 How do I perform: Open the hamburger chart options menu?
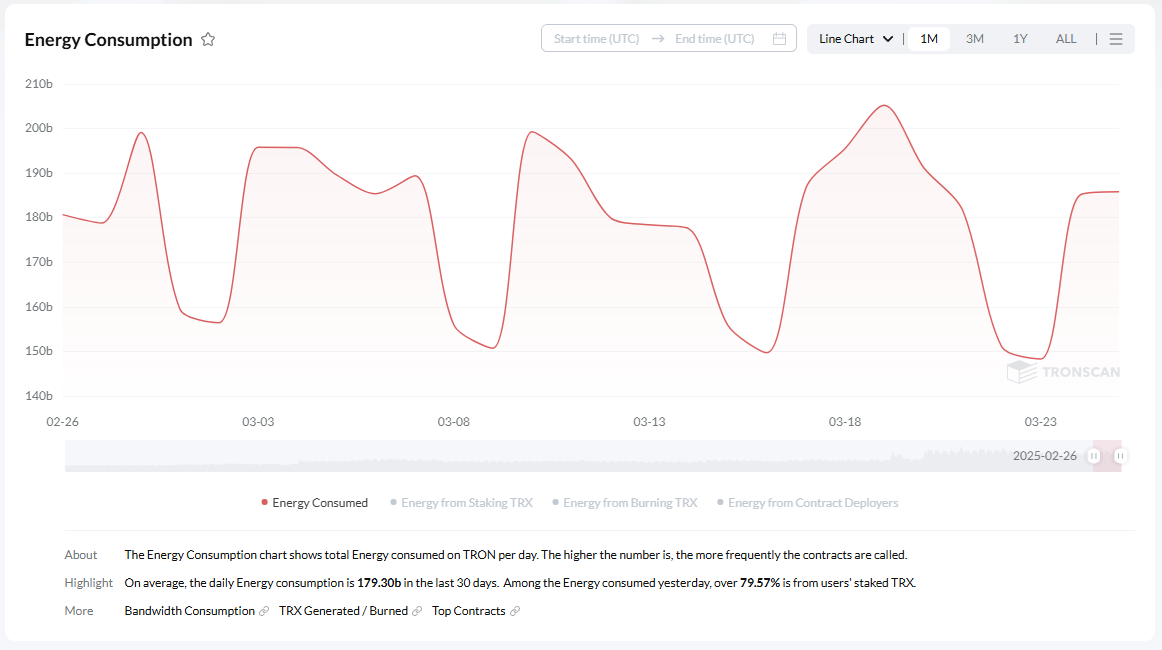pos(1115,39)
